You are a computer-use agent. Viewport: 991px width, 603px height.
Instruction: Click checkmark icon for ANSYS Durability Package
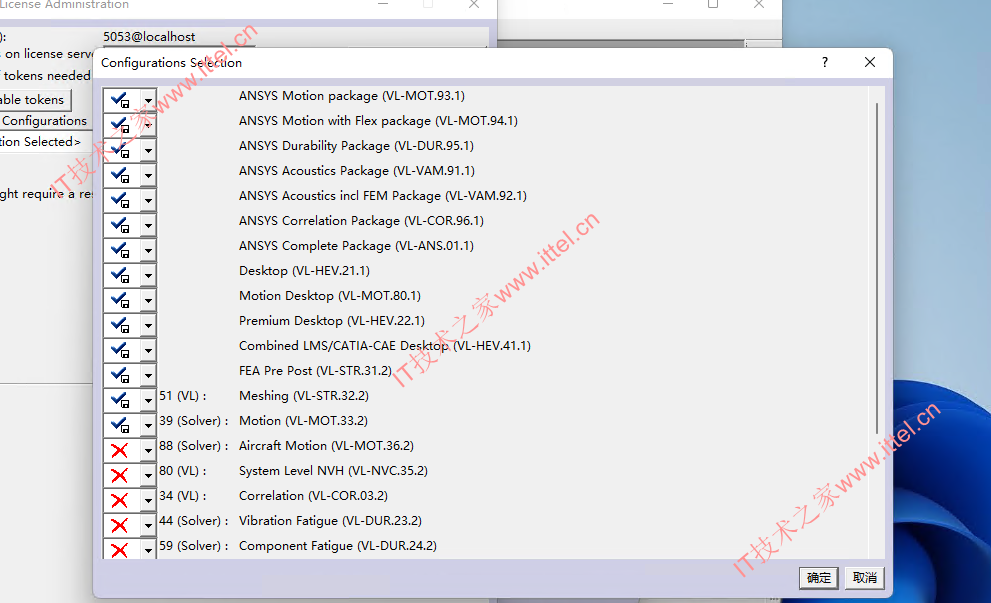point(120,150)
